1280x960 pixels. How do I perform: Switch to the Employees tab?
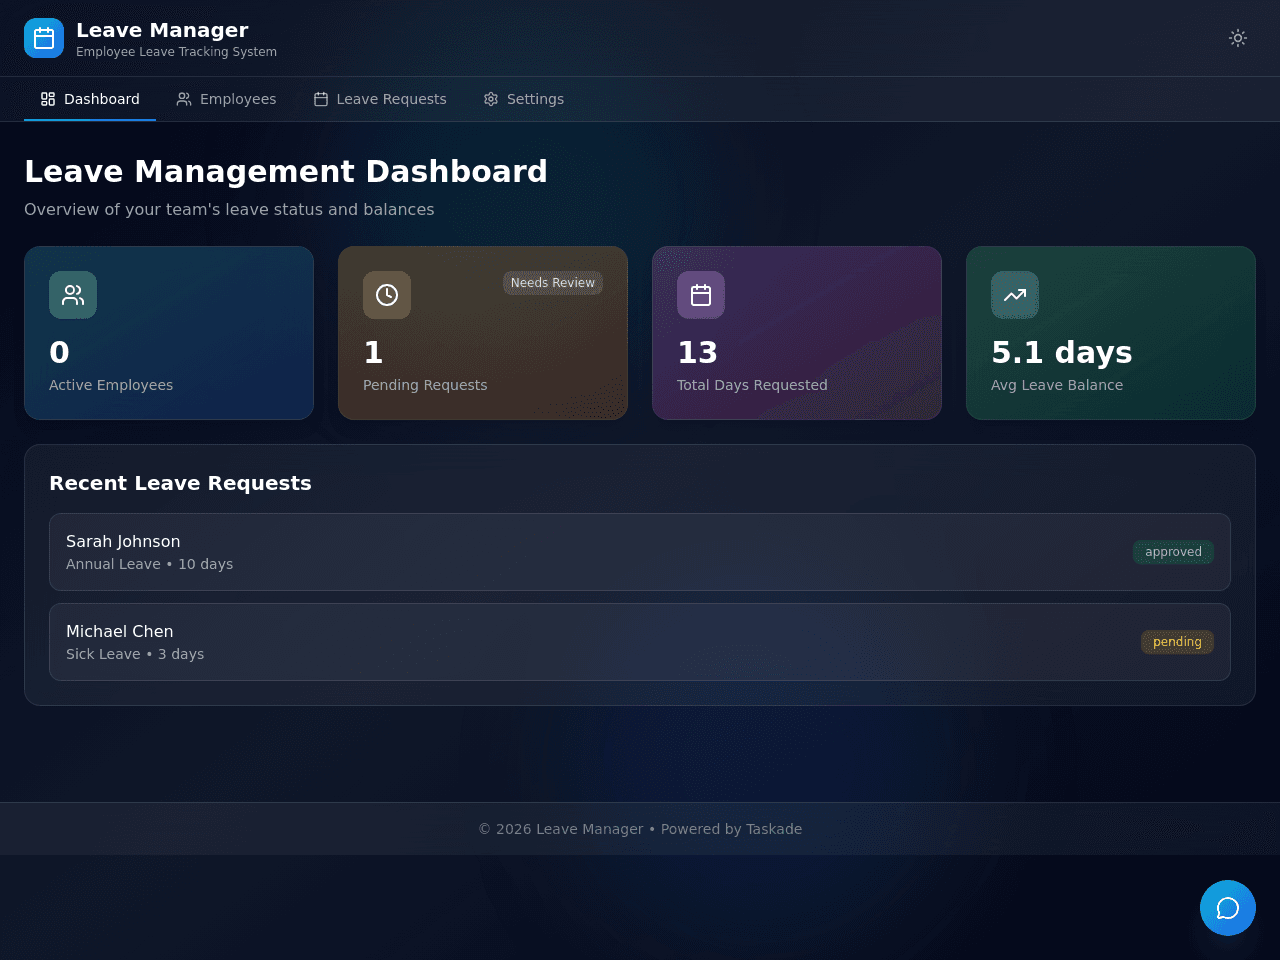(226, 99)
